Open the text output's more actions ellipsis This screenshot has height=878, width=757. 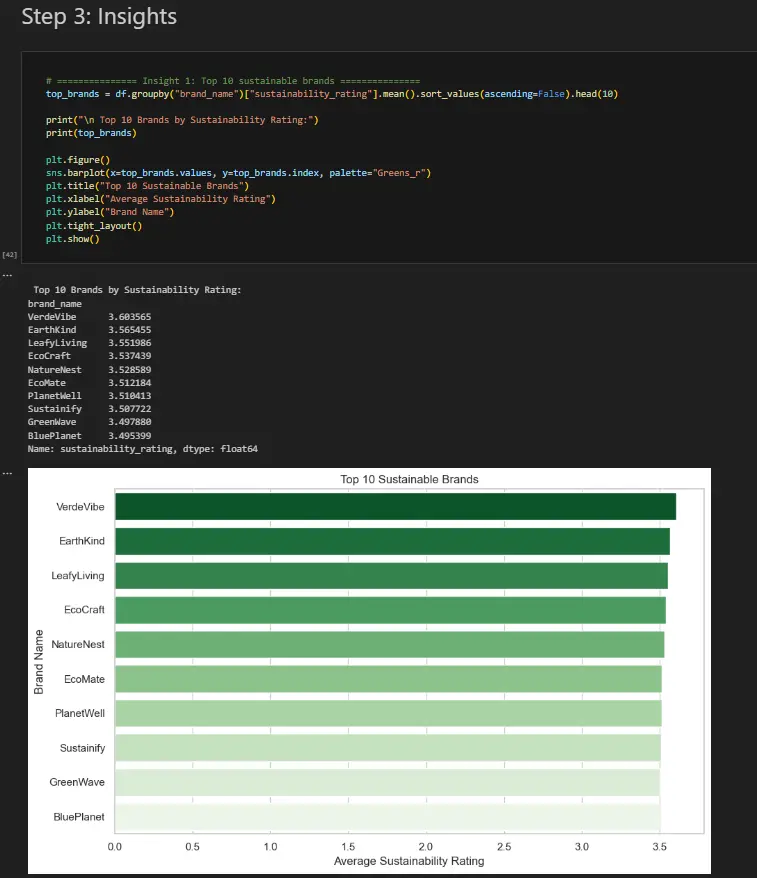point(7,273)
